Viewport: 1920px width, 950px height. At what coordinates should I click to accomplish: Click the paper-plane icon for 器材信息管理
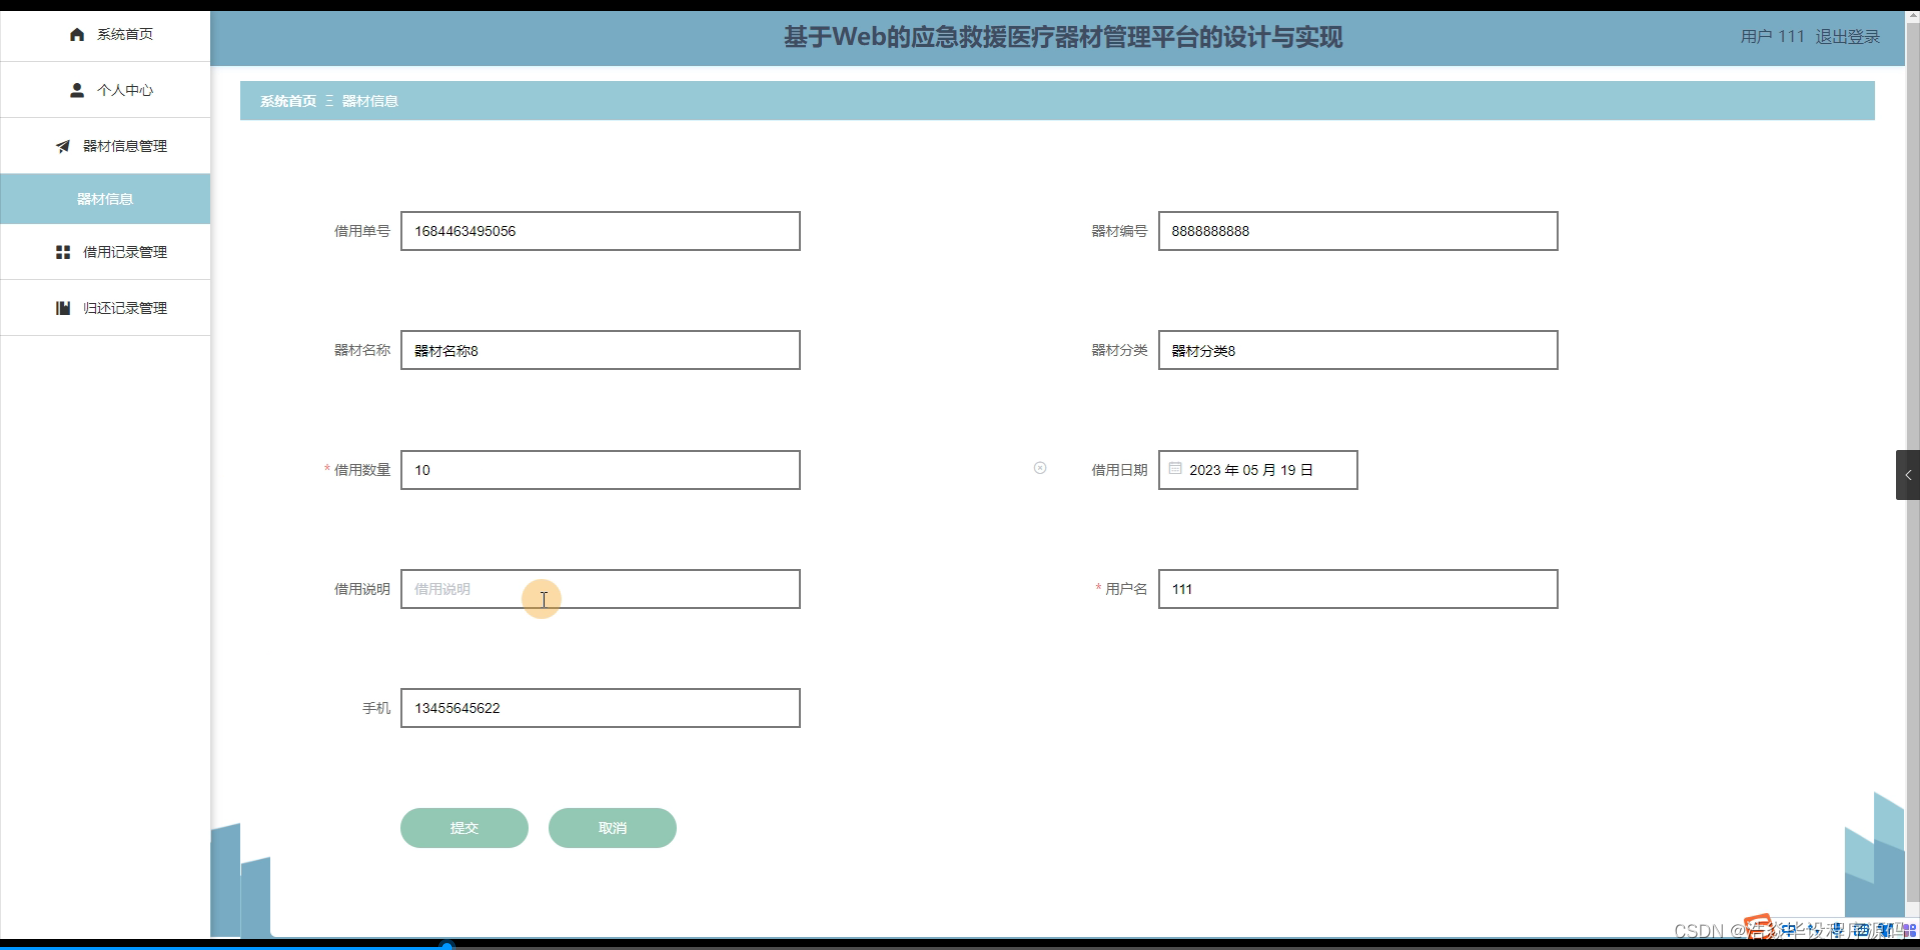(62, 146)
